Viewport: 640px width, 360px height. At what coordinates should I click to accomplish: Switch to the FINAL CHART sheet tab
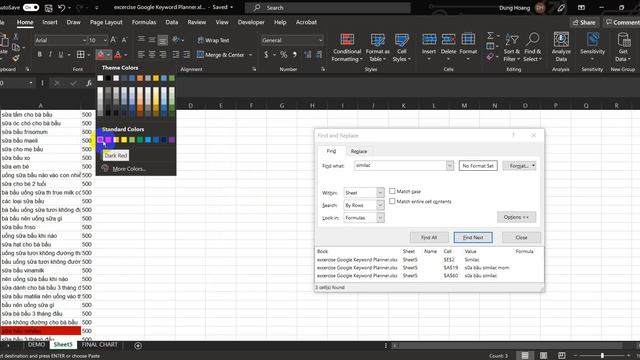coord(100,345)
